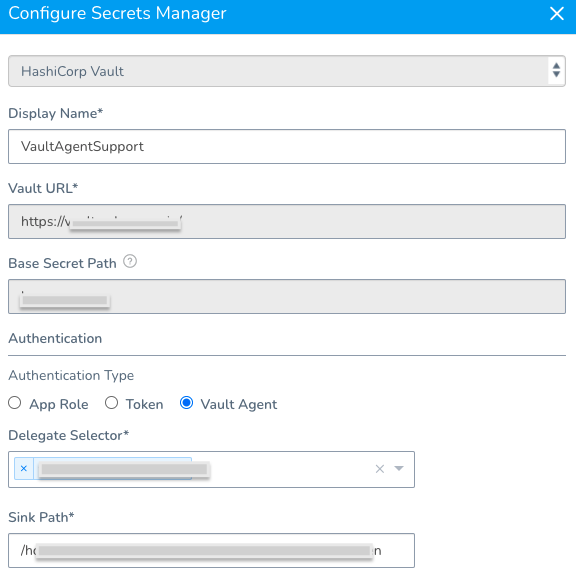
Task: Focus the Sink Path text box
Action: tap(211, 550)
